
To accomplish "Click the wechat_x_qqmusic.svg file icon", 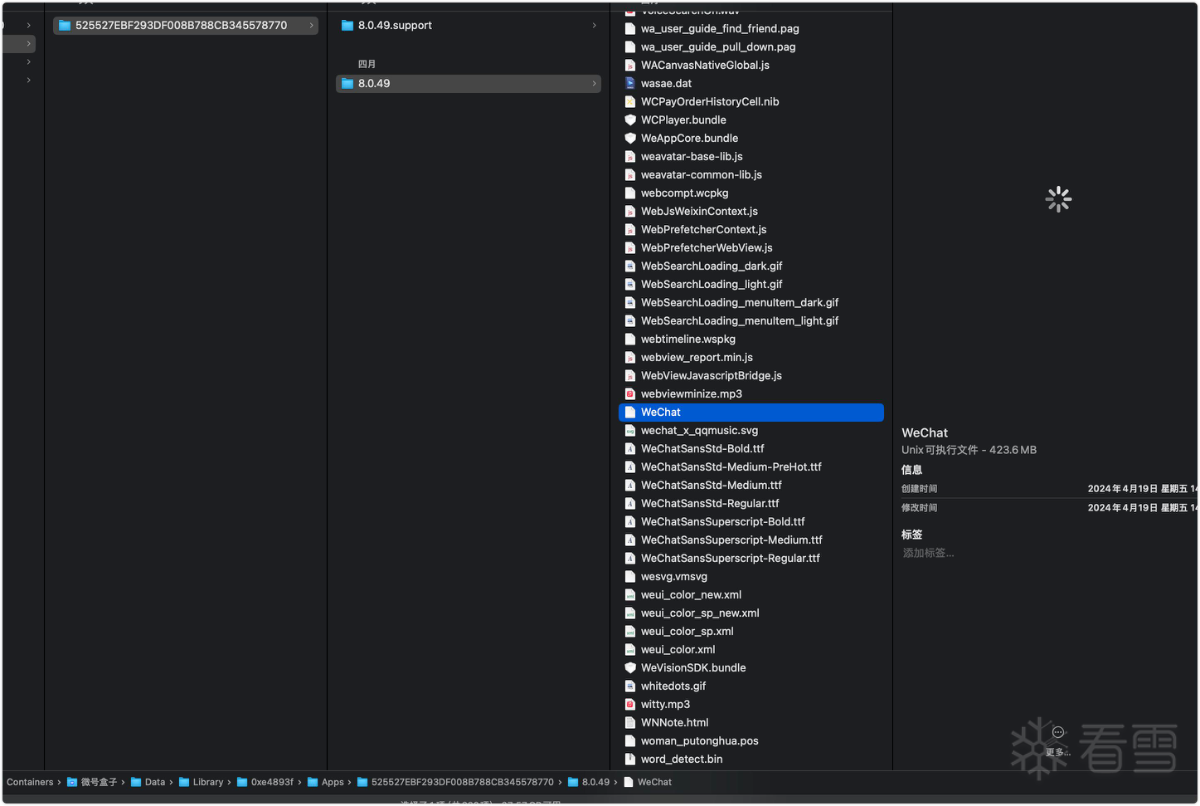I will pyautogui.click(x=630, y=430).
